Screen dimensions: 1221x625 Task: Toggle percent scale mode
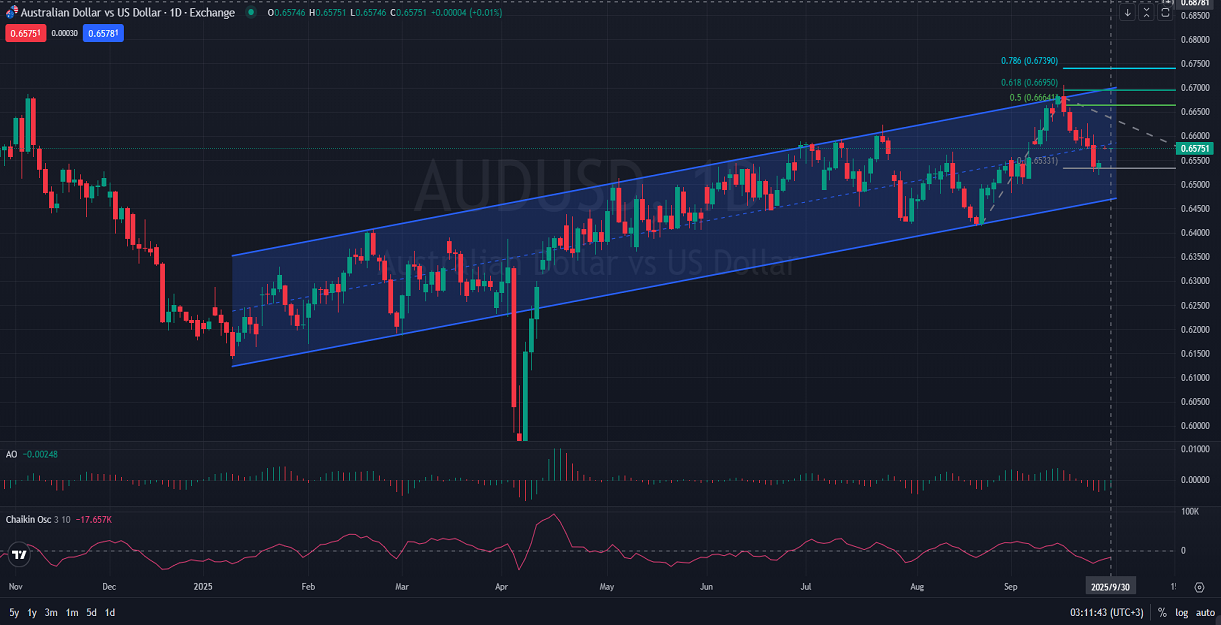1162,612
